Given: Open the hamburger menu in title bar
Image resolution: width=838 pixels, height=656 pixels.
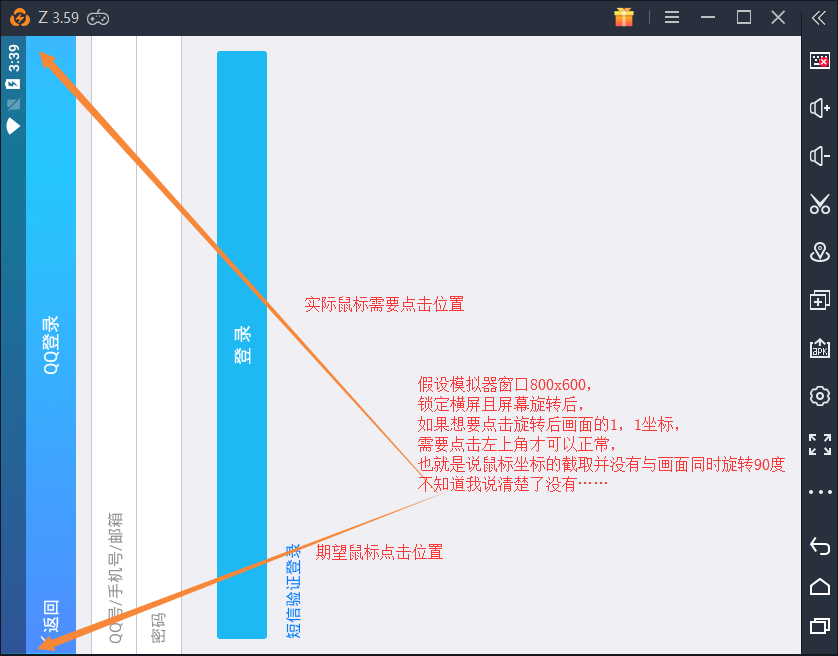Looking at the screenshot, I should click(672, 17).
